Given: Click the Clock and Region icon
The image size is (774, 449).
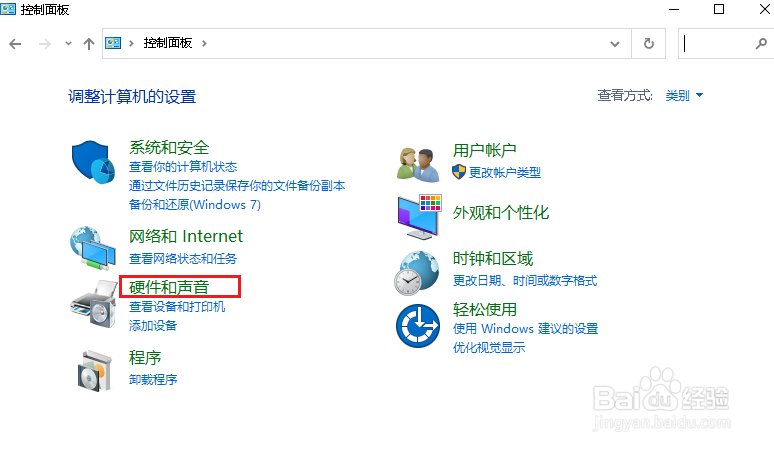Looking at the screenshot, I should 419,271.
